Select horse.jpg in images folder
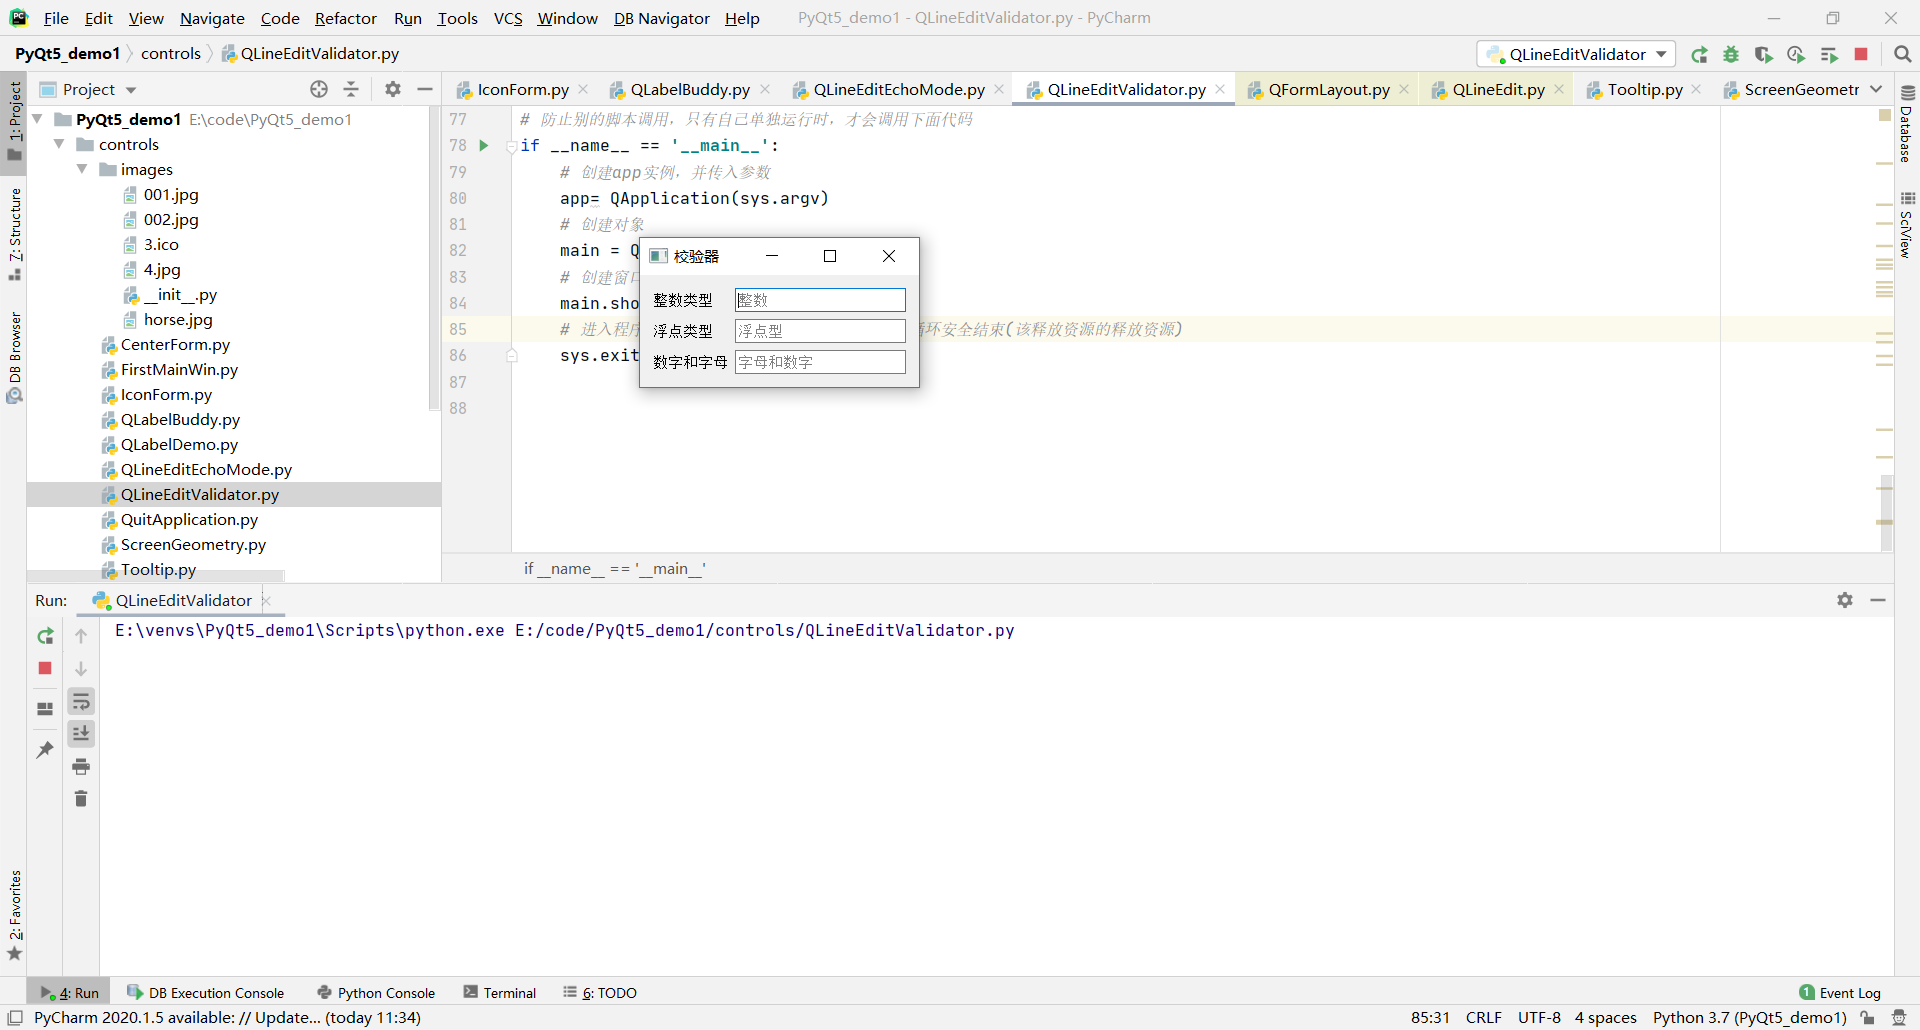The height and width of the screenshot is (1030, 1920). pyautogui.click(x=178, y=319)
